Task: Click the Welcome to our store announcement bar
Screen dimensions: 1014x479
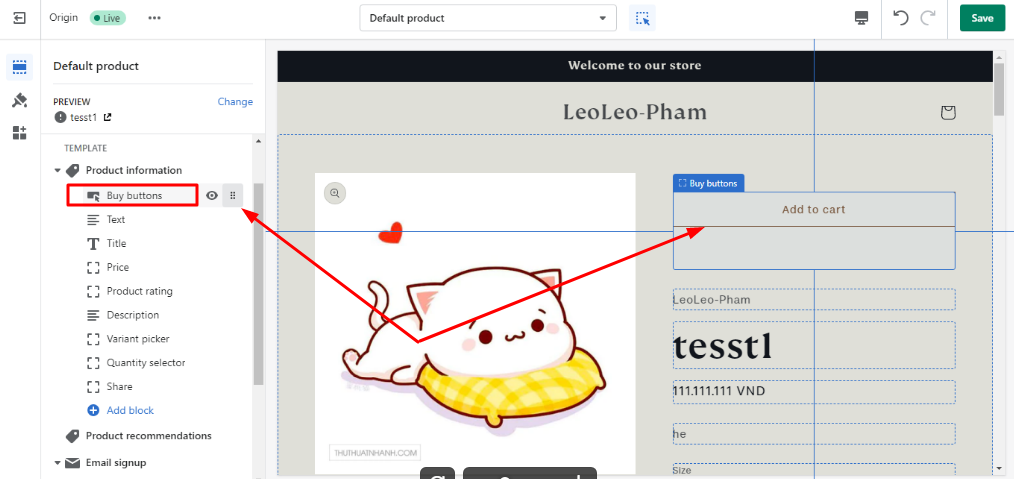Action: (634, 65)
